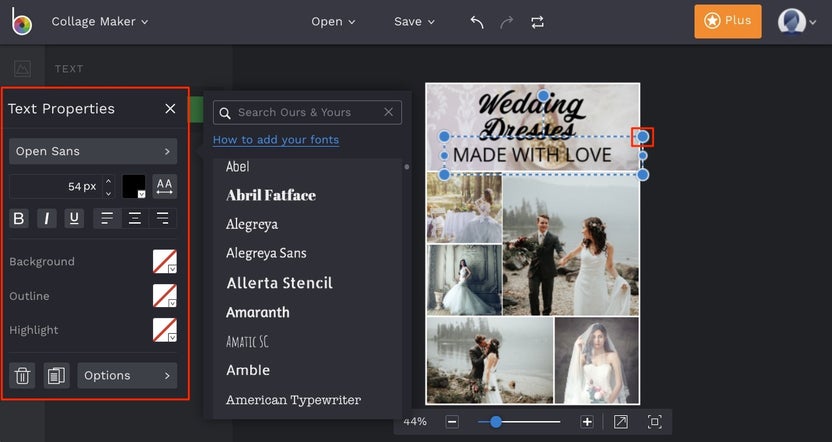Select the bride in forest table photo
Screen dimensions: 832x442
(464, 209)
